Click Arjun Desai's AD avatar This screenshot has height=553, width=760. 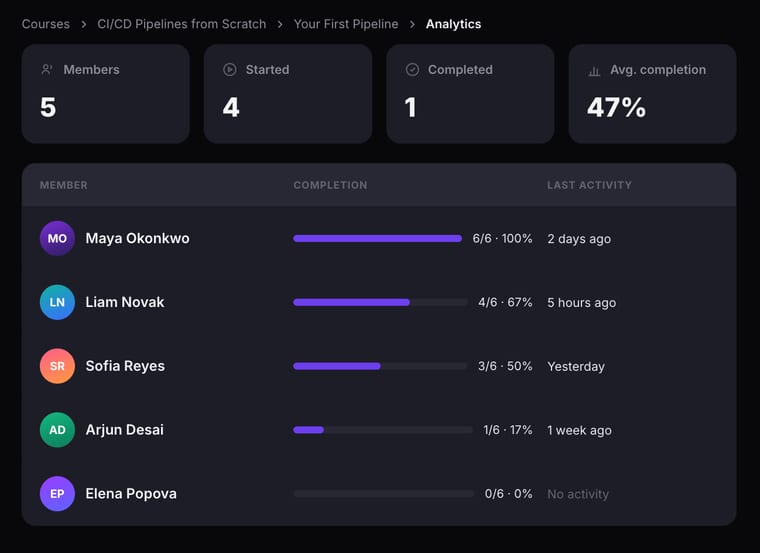[57, 430]
